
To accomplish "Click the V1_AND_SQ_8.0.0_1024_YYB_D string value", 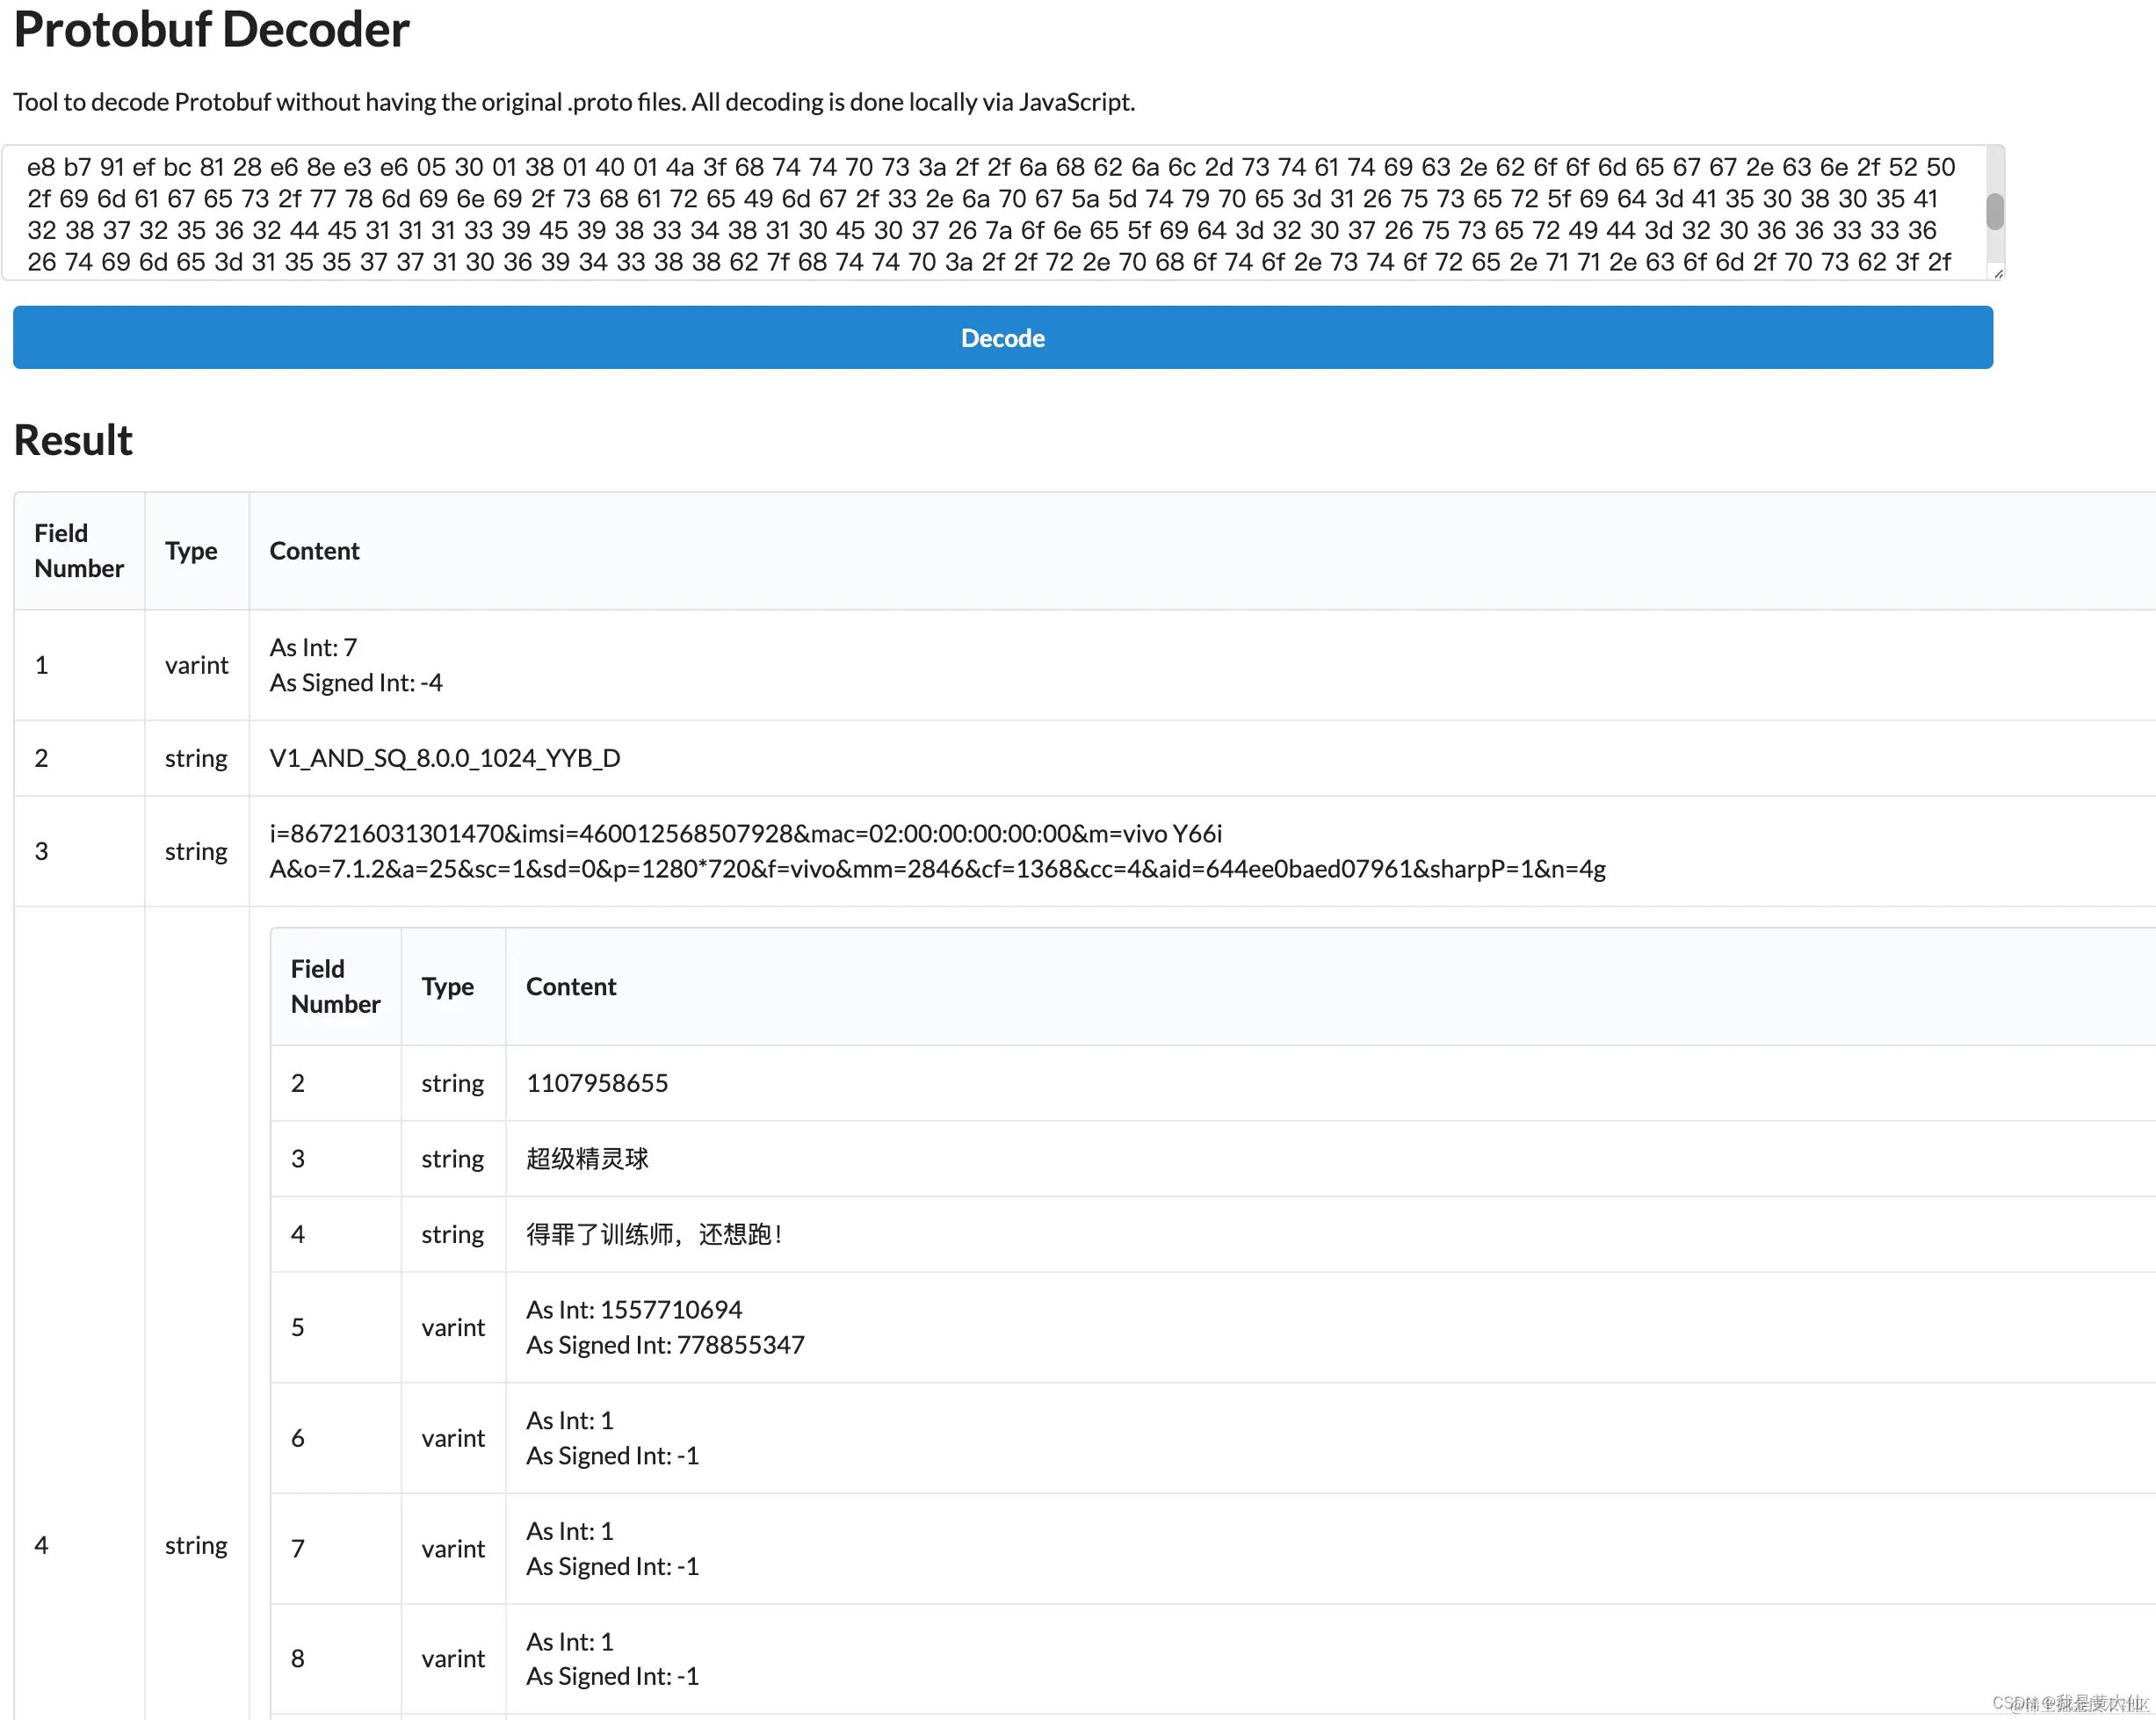I will (x=445, y=758).
